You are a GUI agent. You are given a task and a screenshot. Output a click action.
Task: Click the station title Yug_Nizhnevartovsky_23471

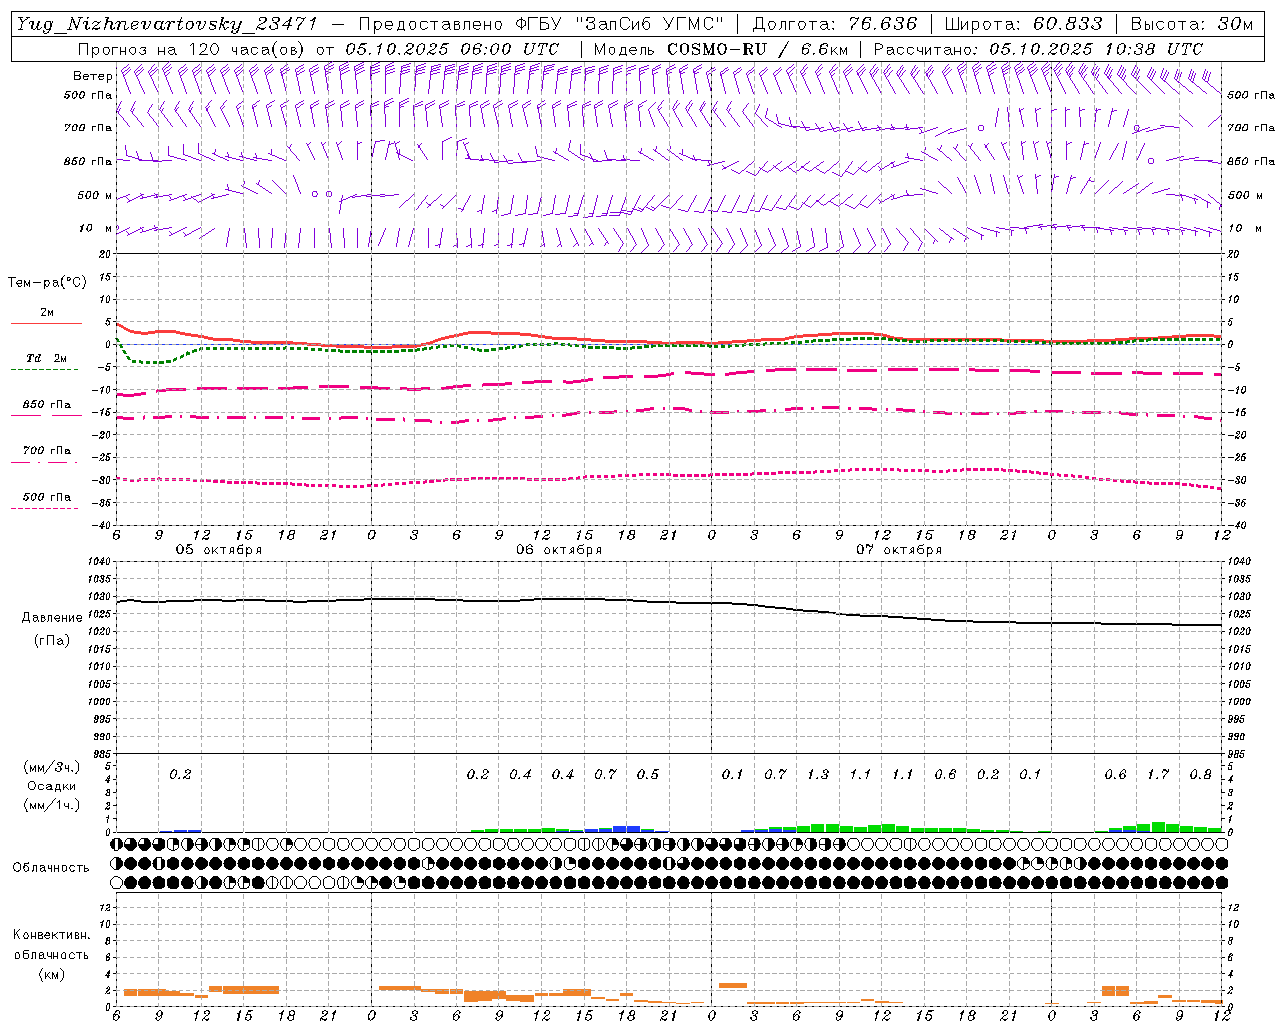(x=167, y=24)
